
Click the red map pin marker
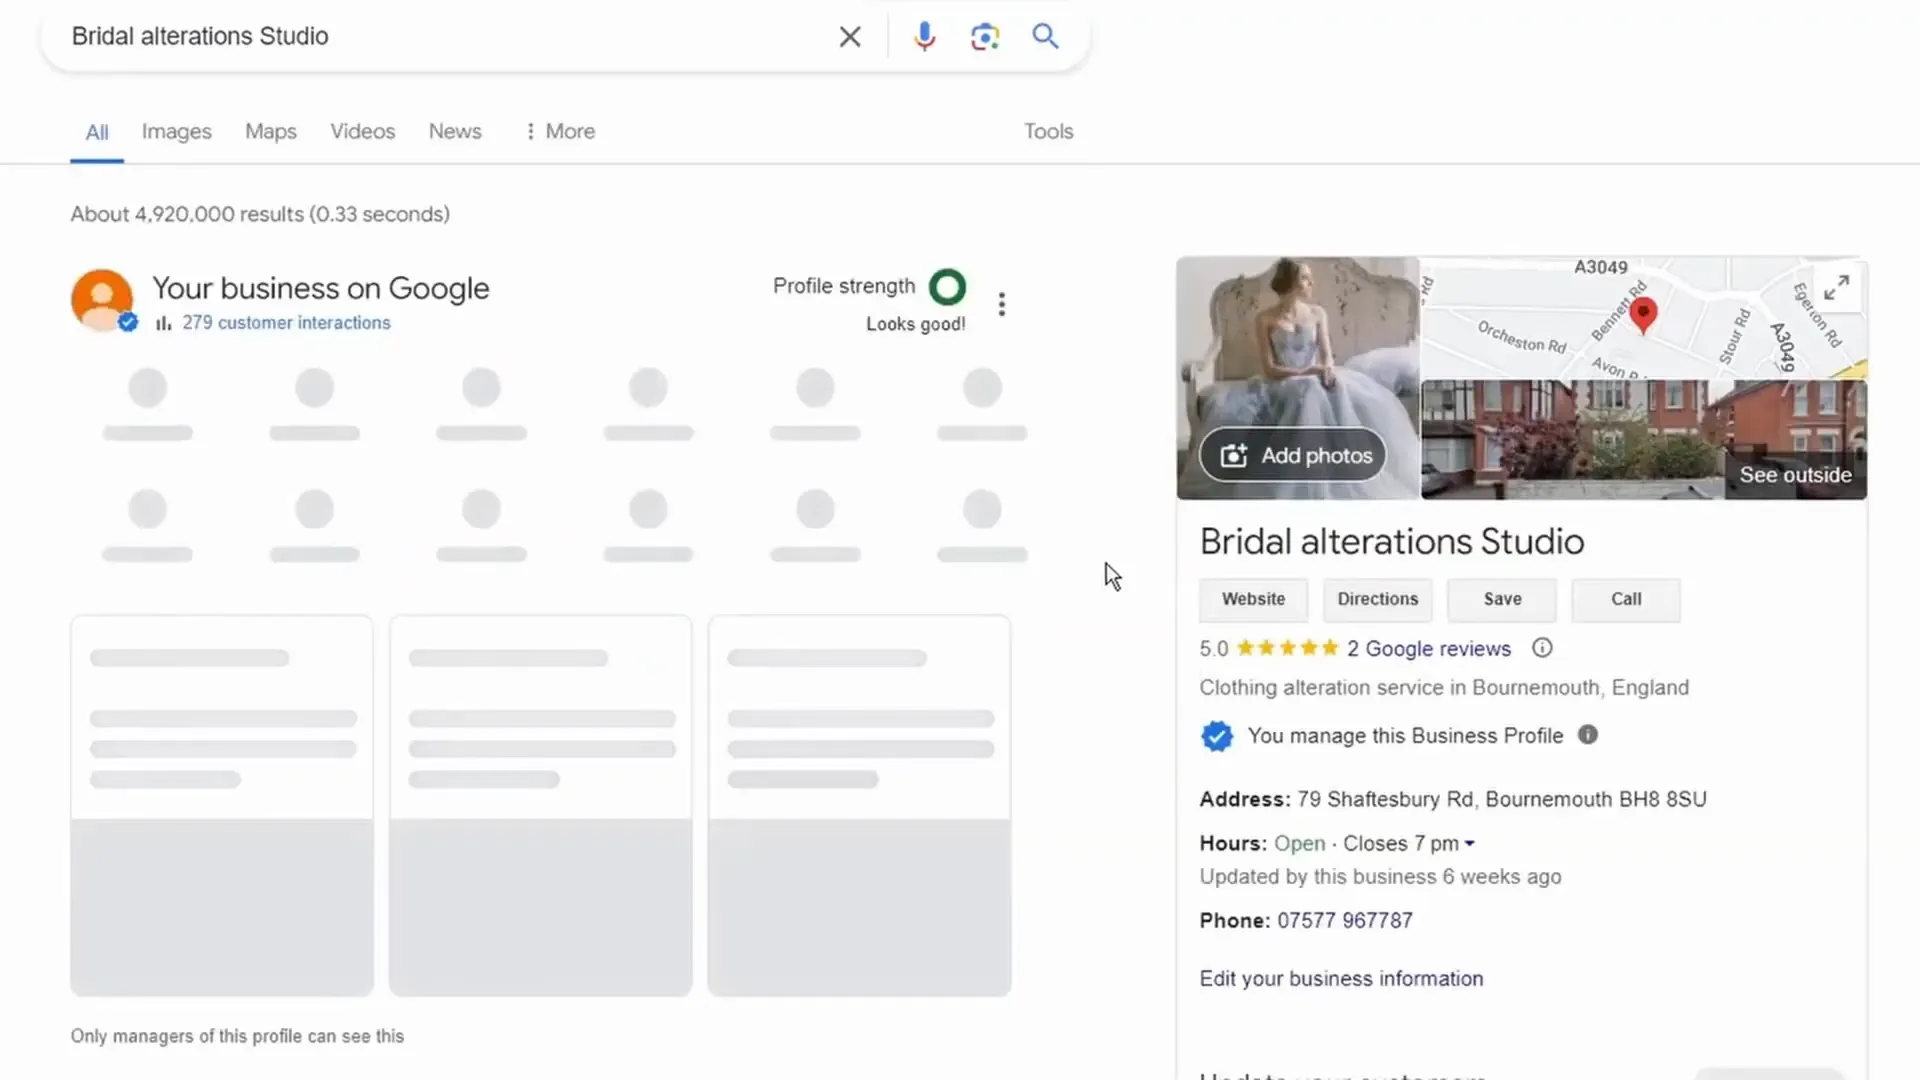point(1643,315)
